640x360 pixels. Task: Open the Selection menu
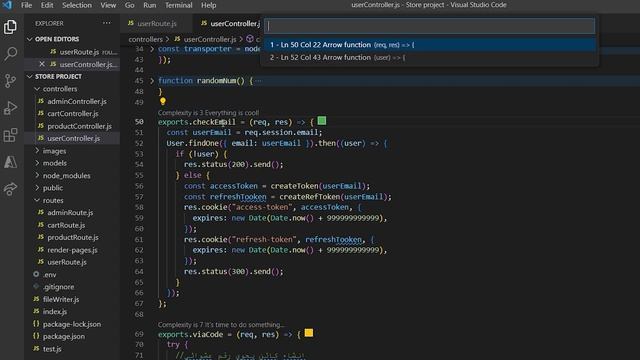click(77, 5)
